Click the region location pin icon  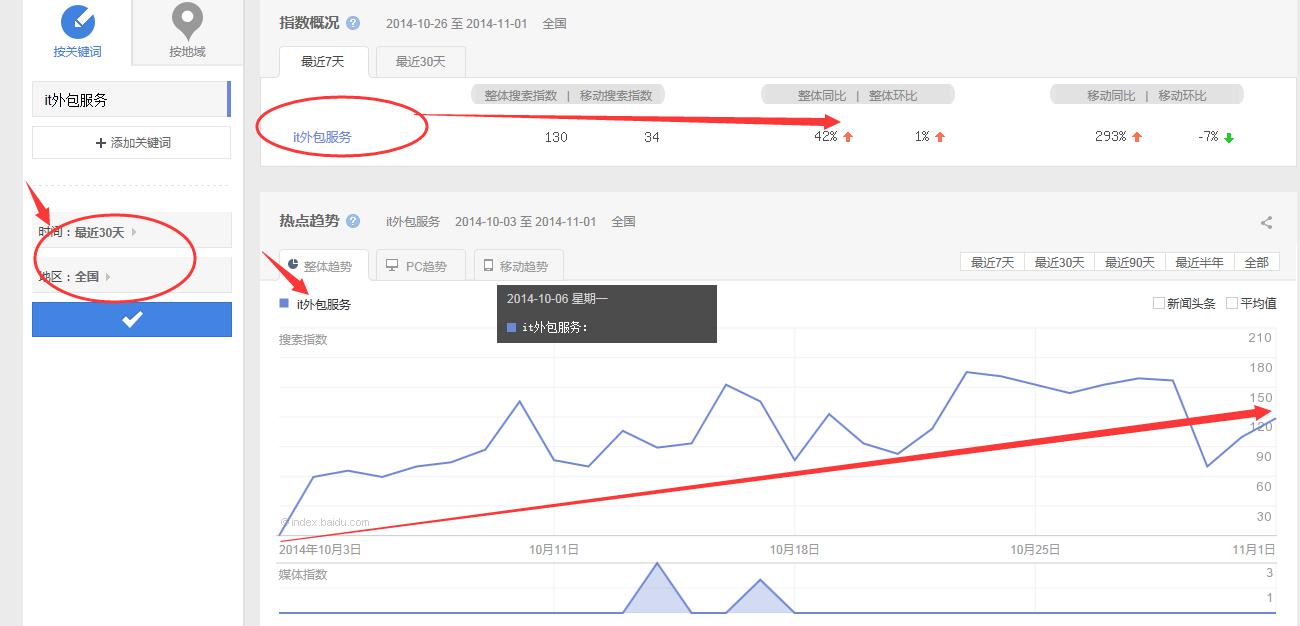(x=187, y=20)
